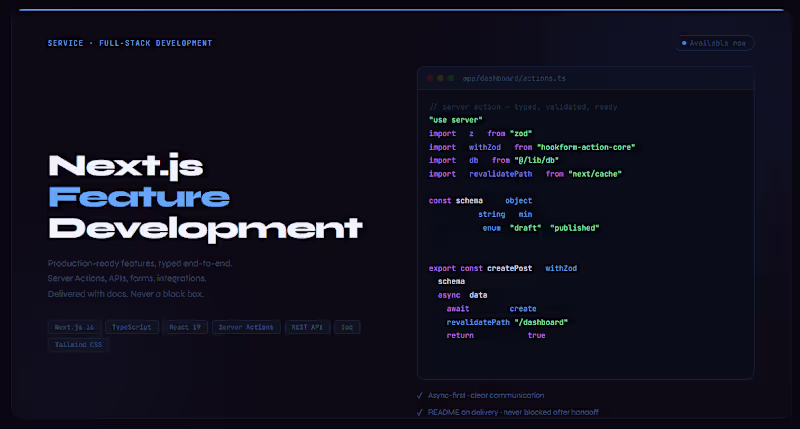This screenshot has width=800, height=429.
Task: Click the "@/lib/db" import string
Action: pos(537,160)
